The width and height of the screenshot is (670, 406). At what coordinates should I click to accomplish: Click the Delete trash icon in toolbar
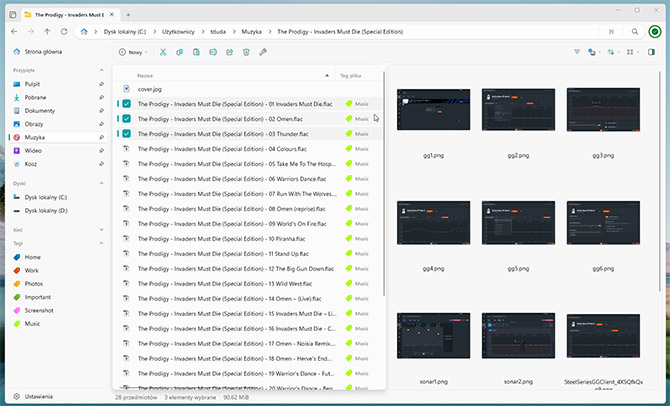pos(246,52)
